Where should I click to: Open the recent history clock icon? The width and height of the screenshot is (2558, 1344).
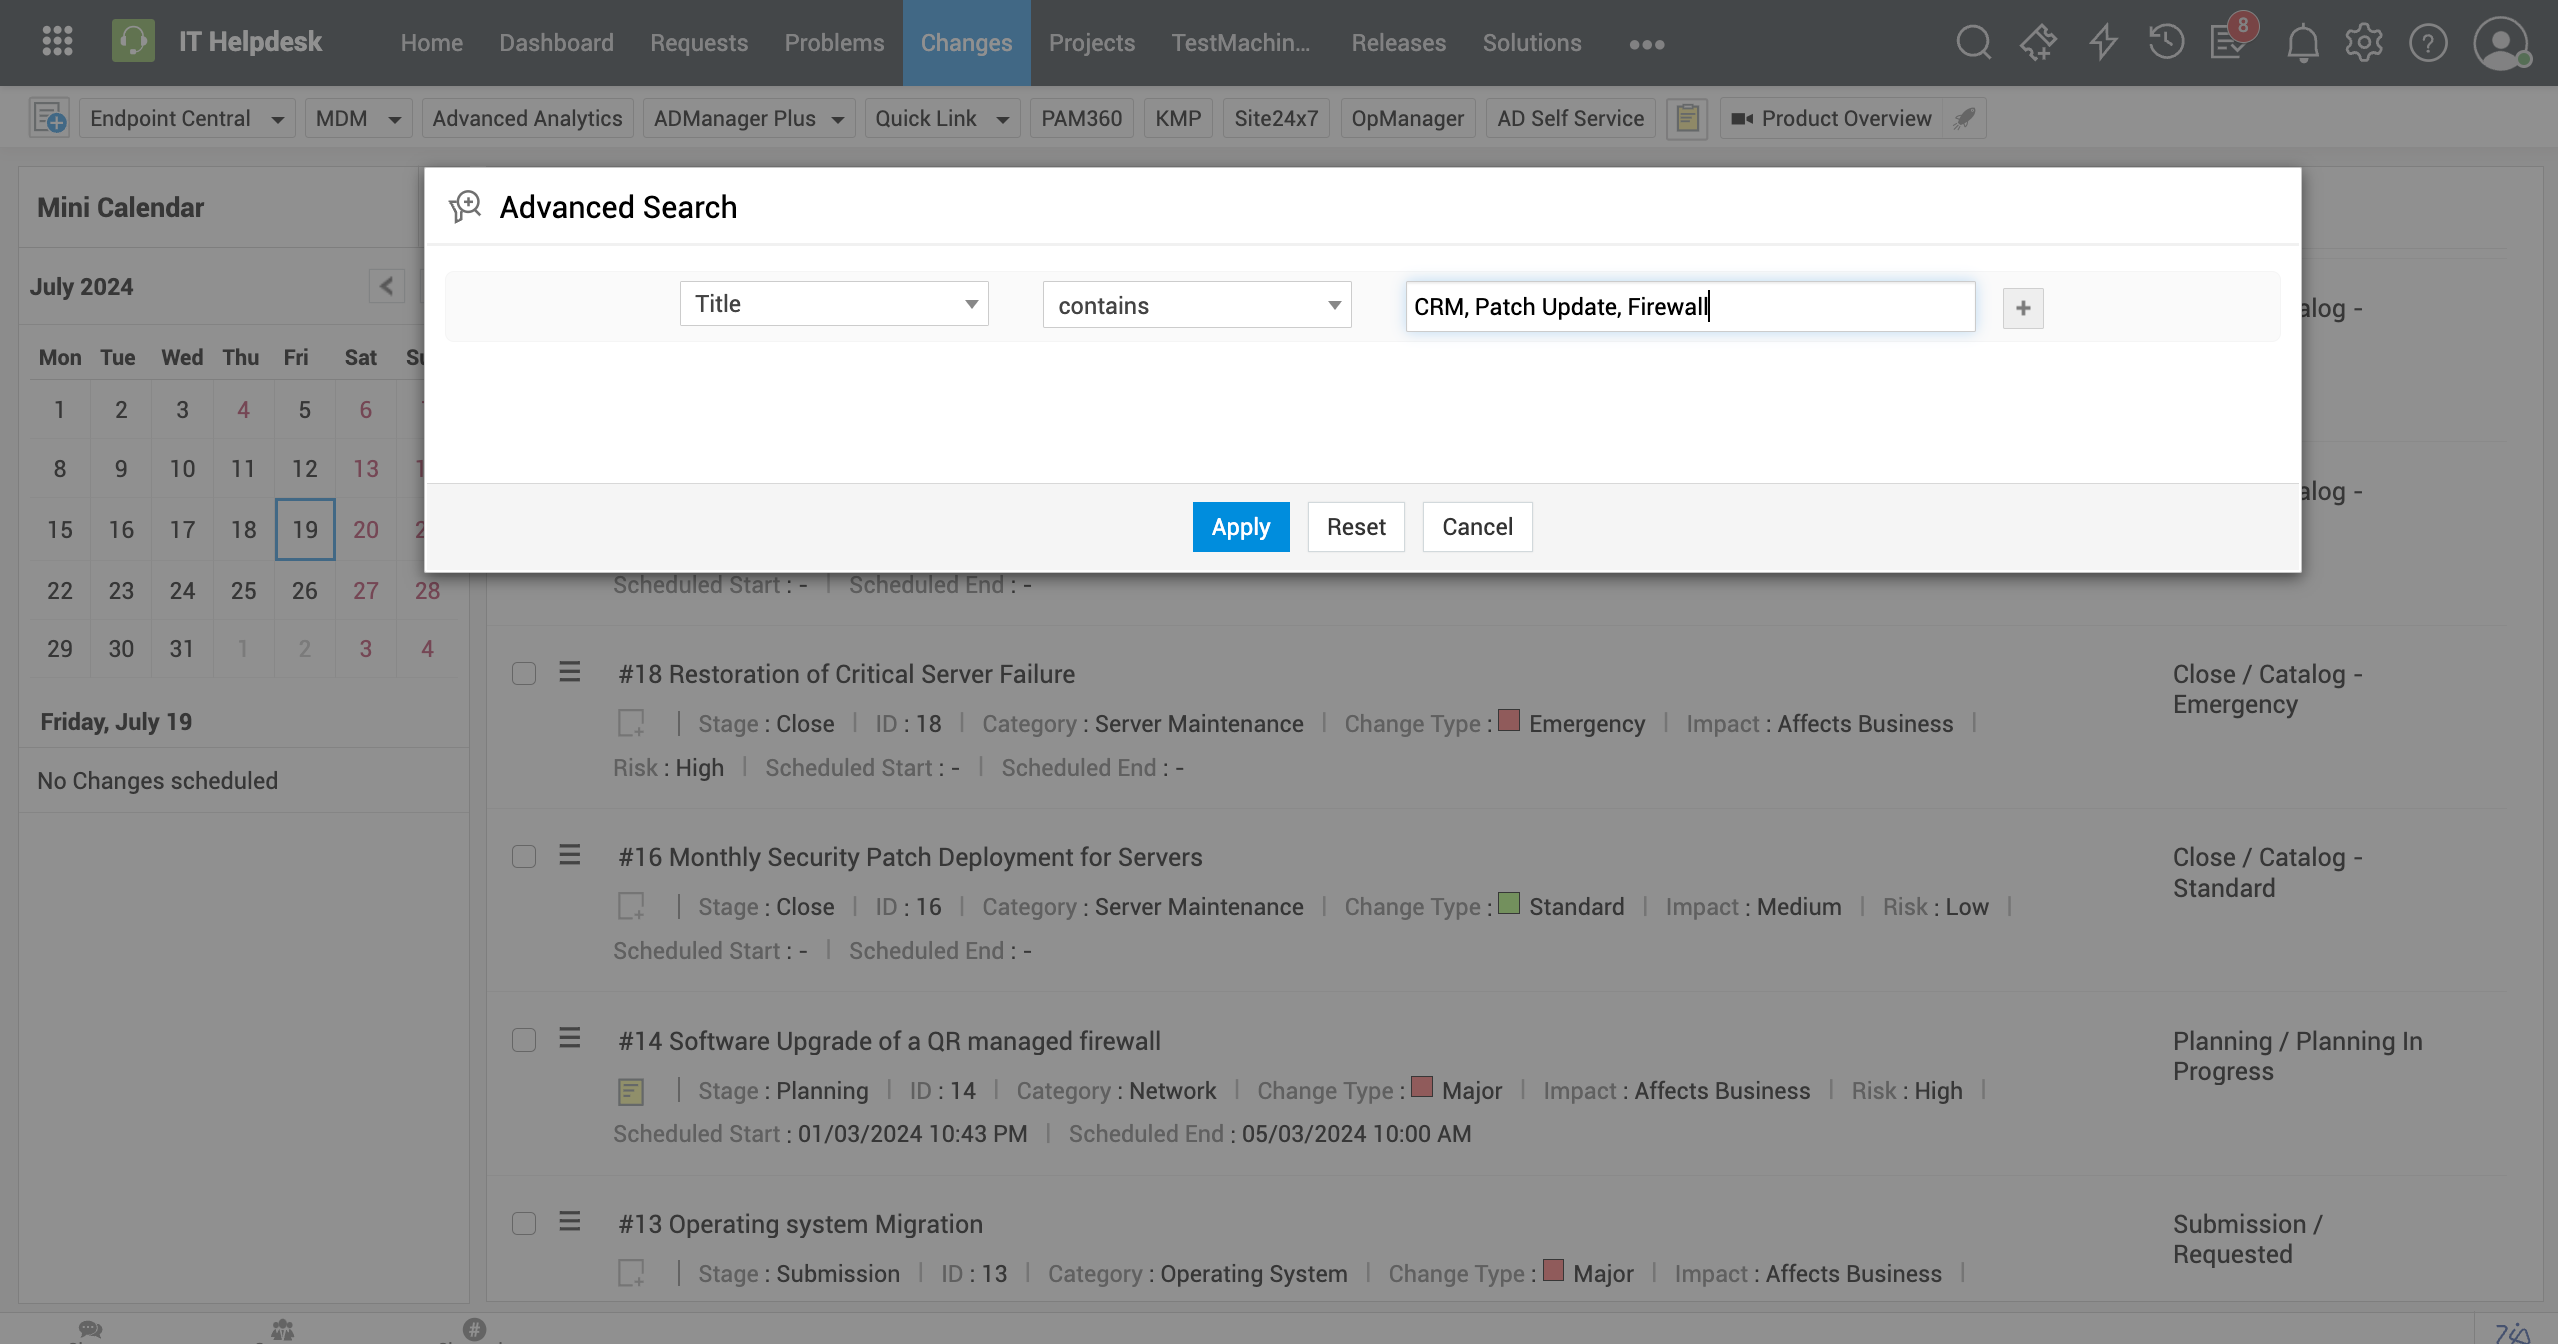(2165, 42)
